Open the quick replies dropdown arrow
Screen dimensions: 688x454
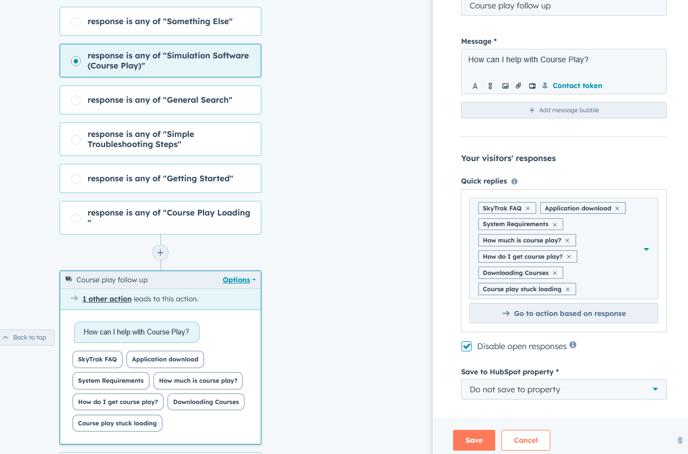click(x=646, y=249)
